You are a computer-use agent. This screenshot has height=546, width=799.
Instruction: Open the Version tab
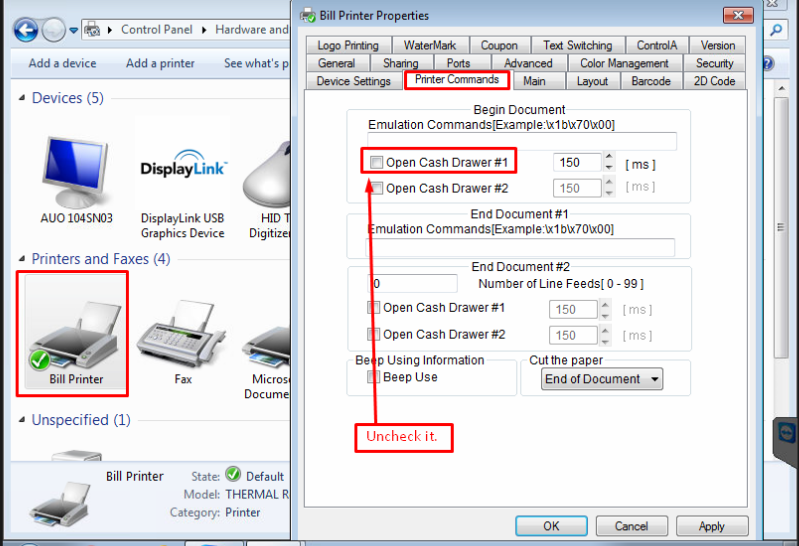pos(718,45)
